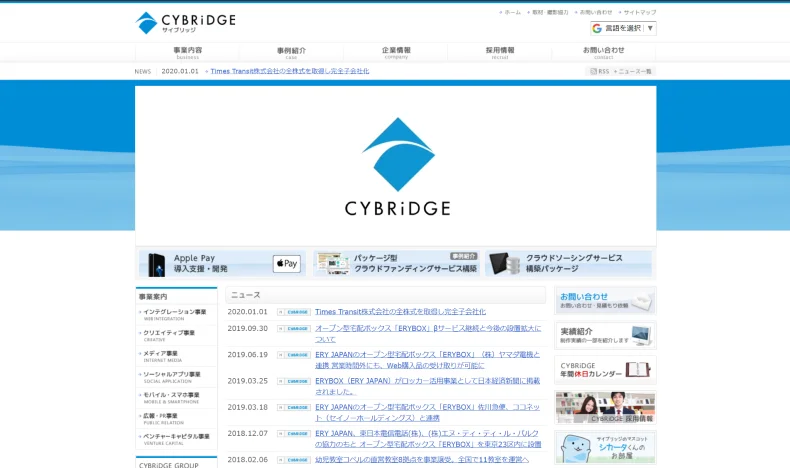Open the お問い合わせ top header link

596,12
